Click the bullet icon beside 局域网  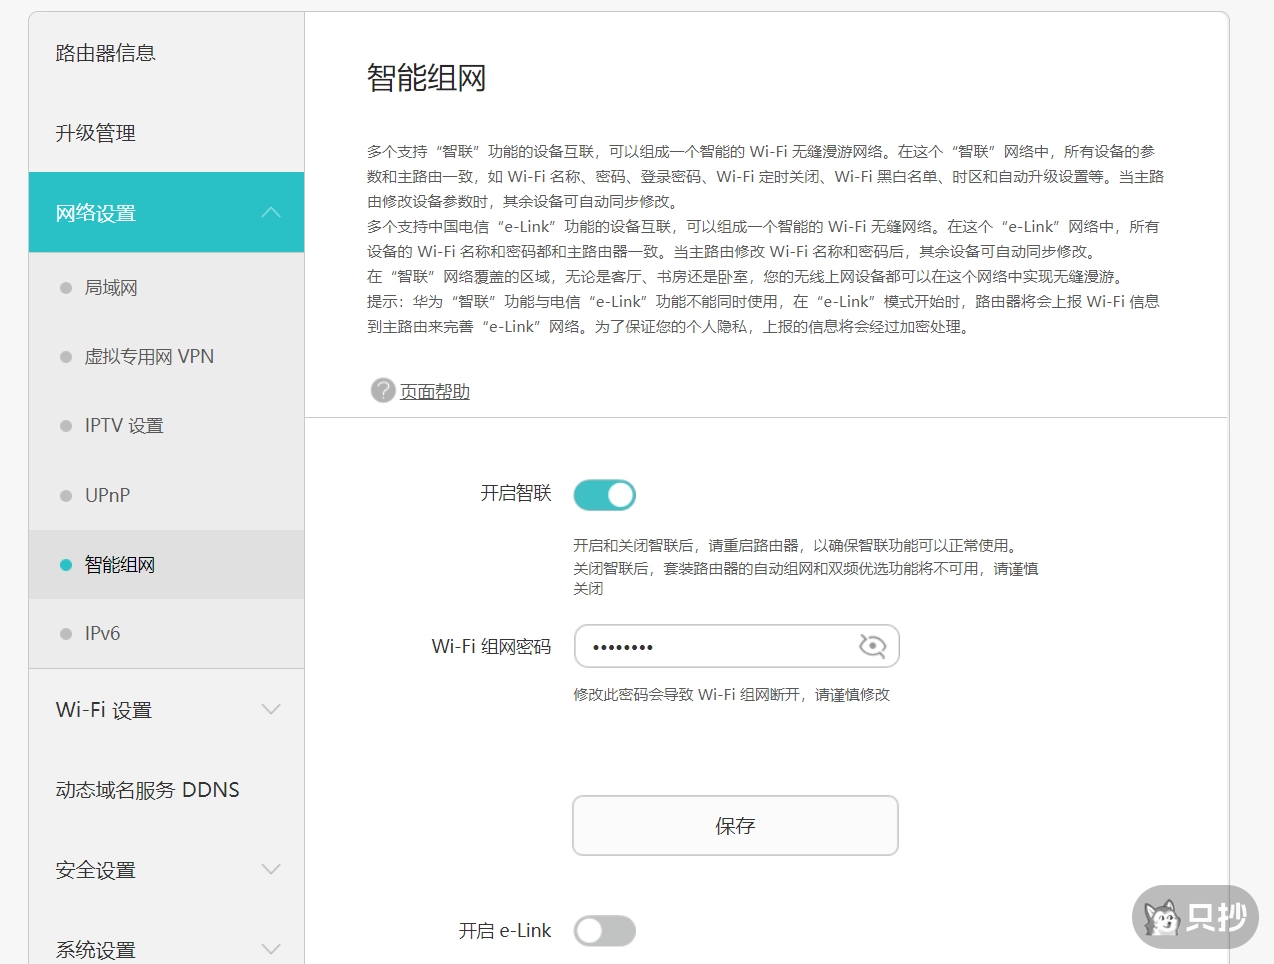(x=66, y=288)
